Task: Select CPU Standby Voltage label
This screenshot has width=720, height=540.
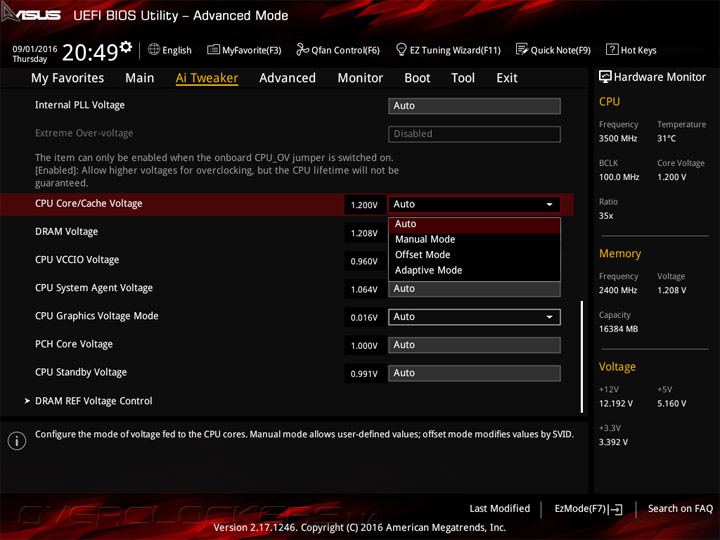Action: pos(81,372)
